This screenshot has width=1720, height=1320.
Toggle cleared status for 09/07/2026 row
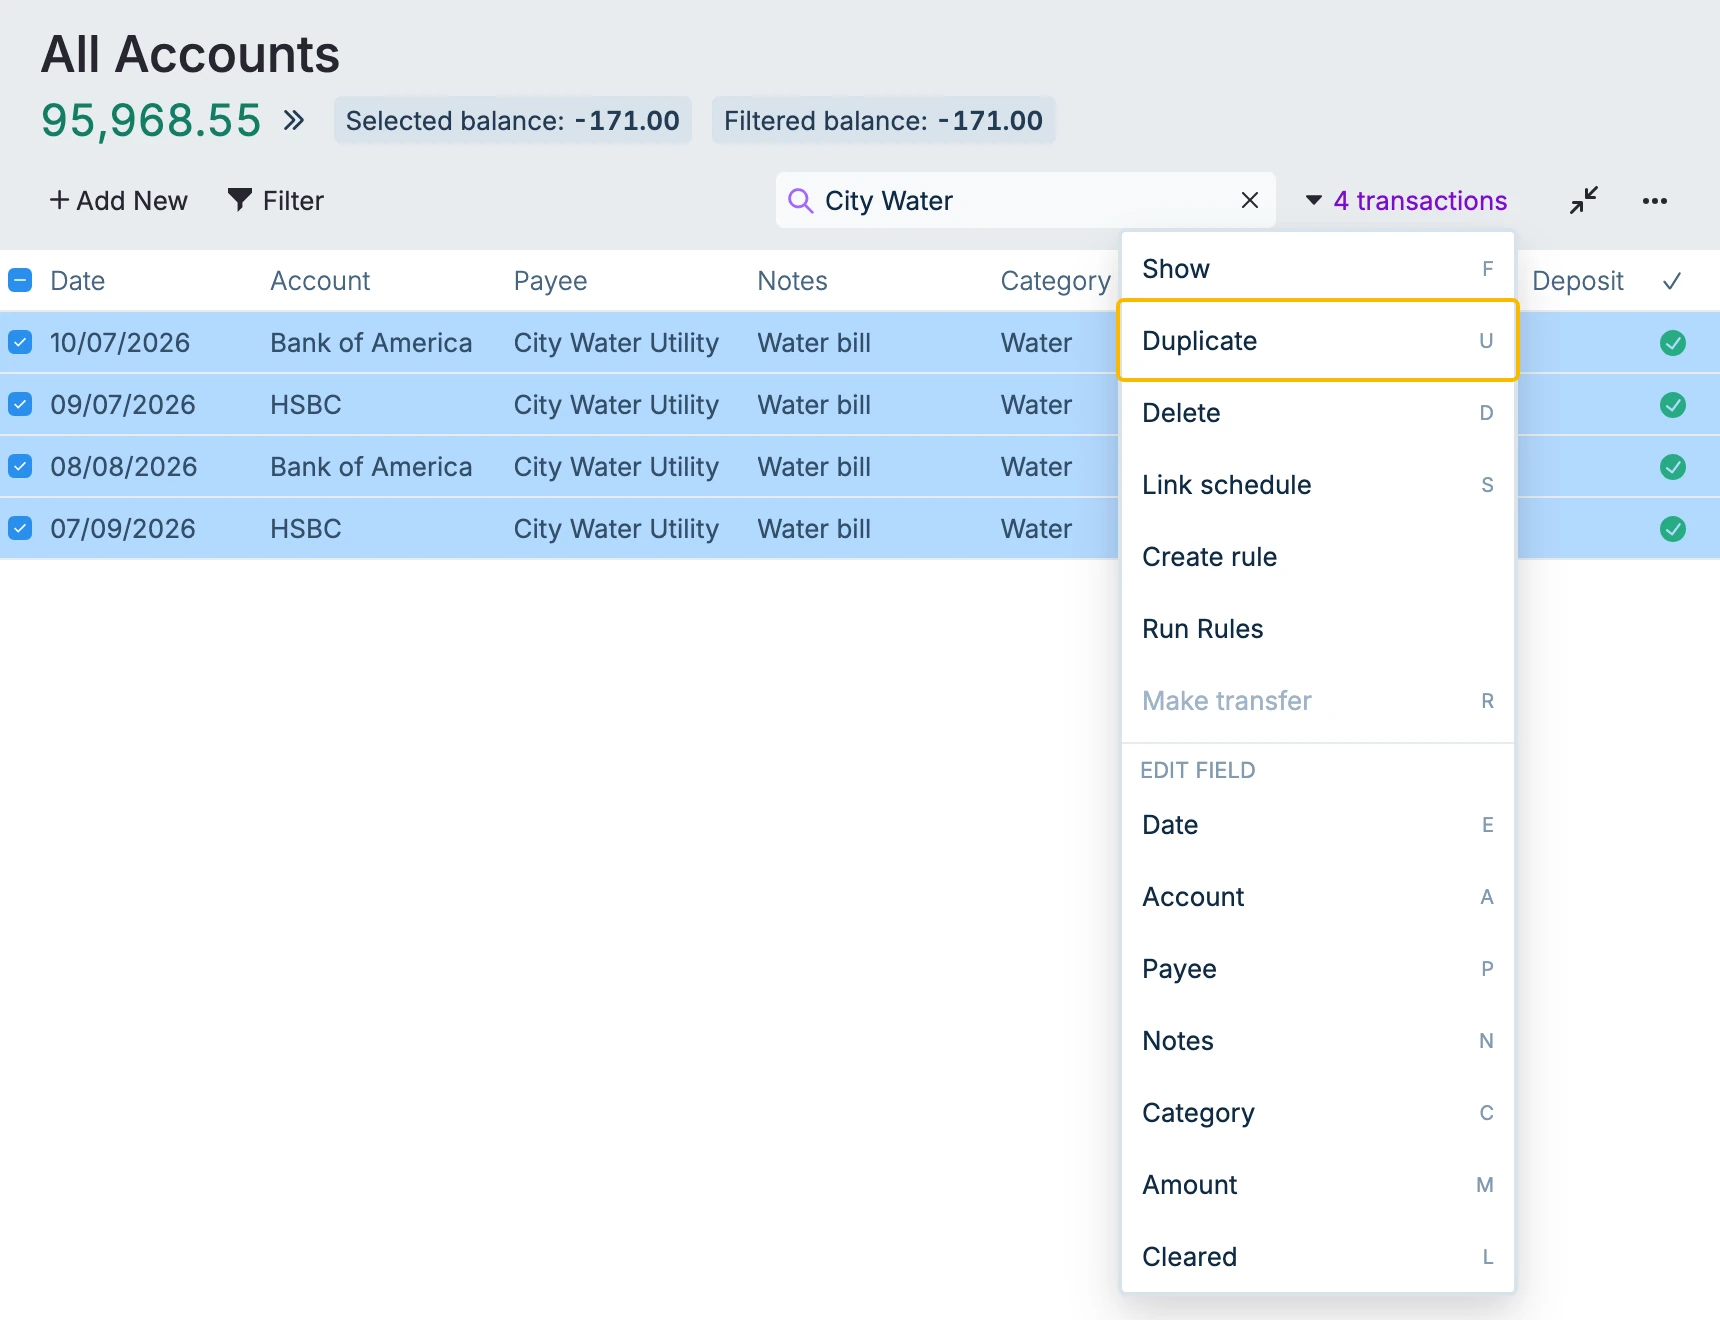pyautogui.click(x=1673, y=405)
